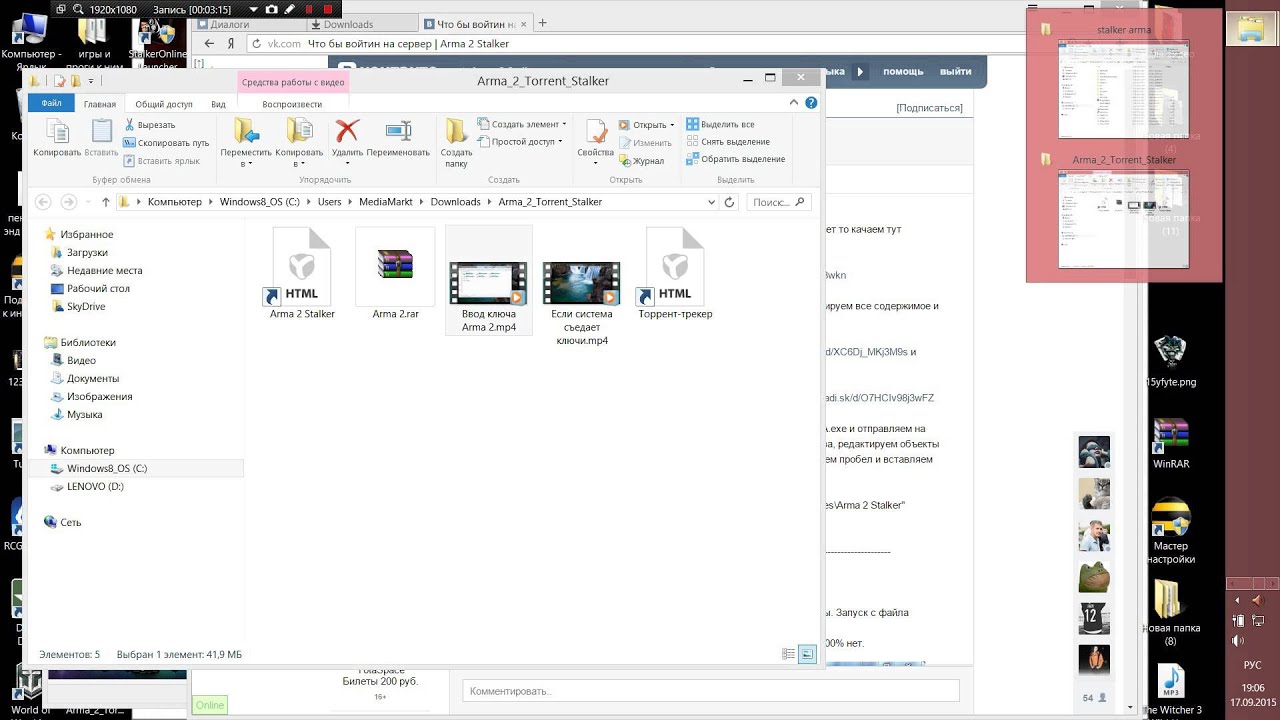The width and height of the screenshot is (1280, 720).
Task: Click выйти link in the VK header
Action: pyautogui.click(x=955, y=71)
